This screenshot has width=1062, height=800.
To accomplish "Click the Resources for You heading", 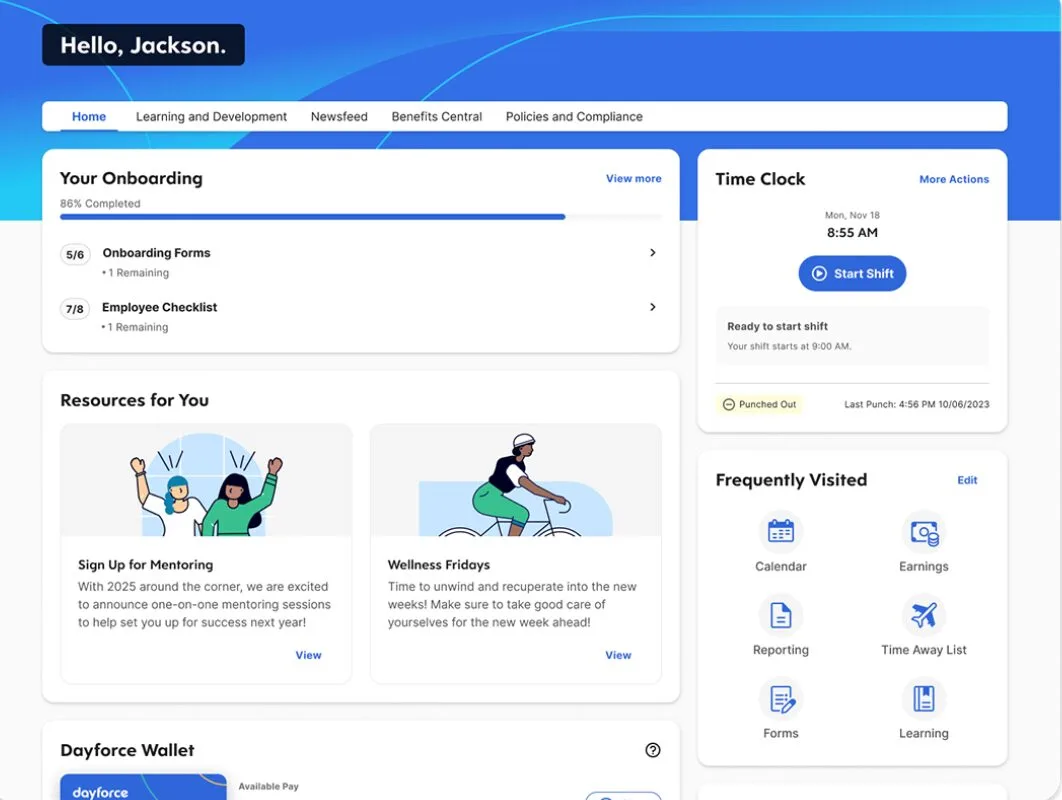I will coord(135,400).
